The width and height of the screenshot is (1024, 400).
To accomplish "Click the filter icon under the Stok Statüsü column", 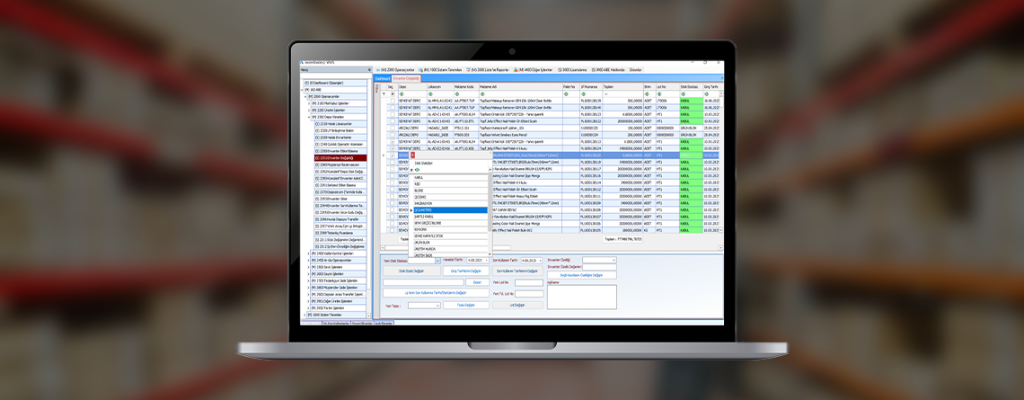I will [x=682, y=94].
